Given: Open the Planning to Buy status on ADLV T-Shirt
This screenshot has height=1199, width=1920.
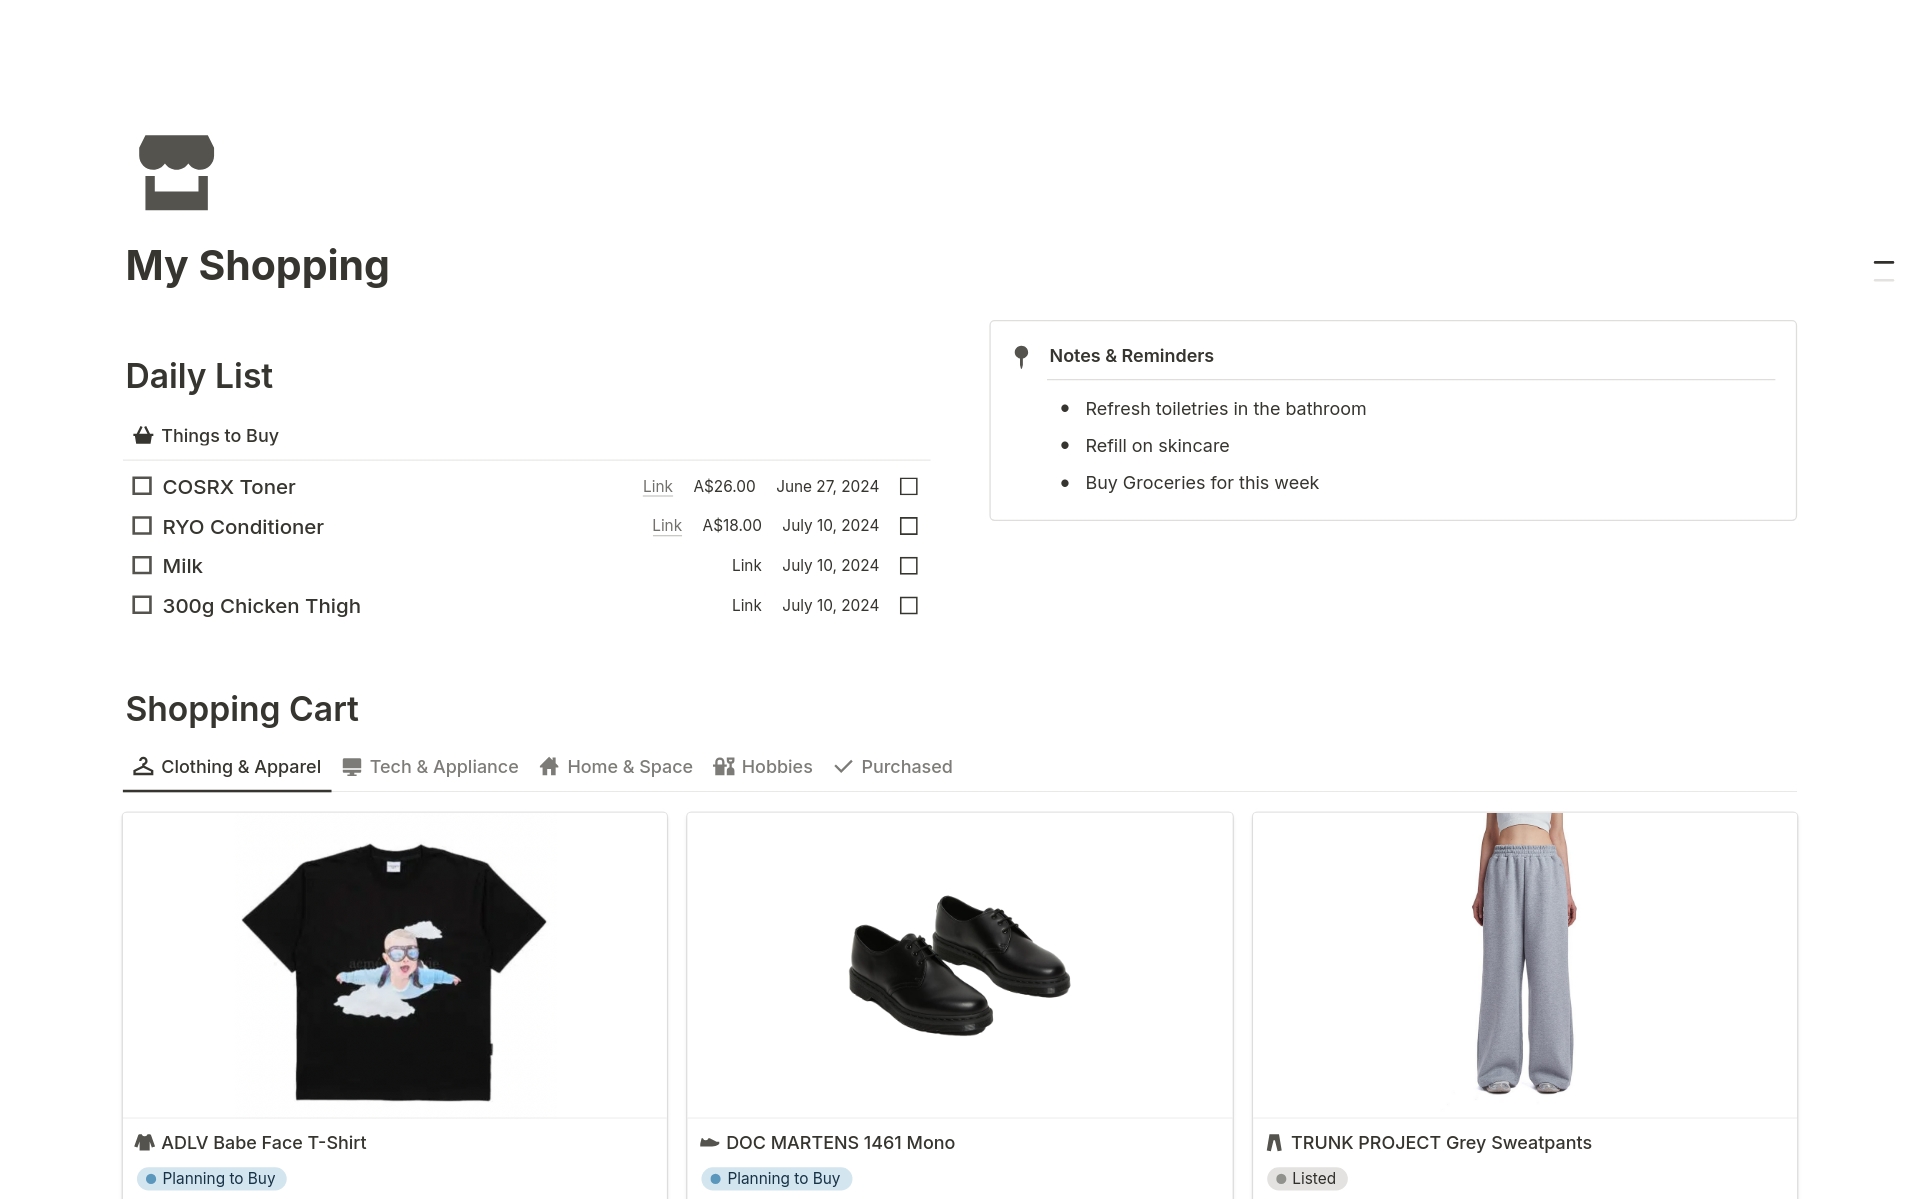Looking at the screenshot, I should point(212,1178).
